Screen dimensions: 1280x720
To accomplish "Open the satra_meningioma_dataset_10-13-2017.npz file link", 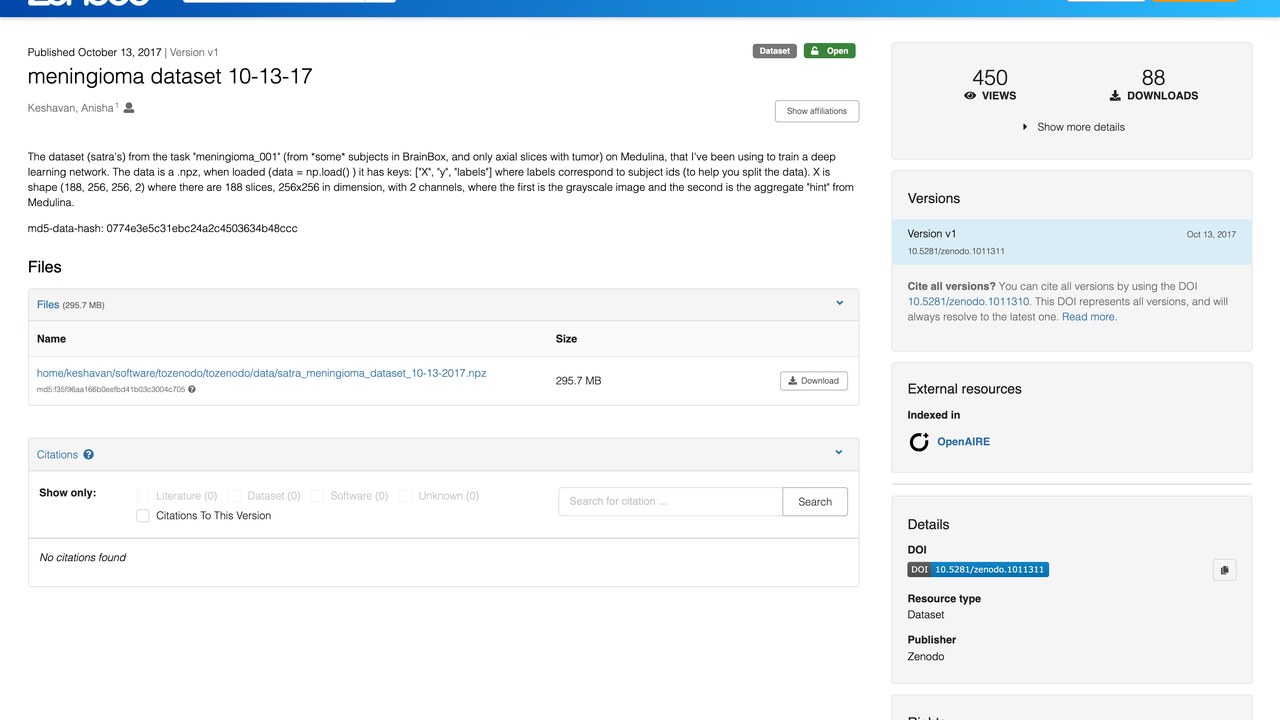I will (x=262, y=373).
